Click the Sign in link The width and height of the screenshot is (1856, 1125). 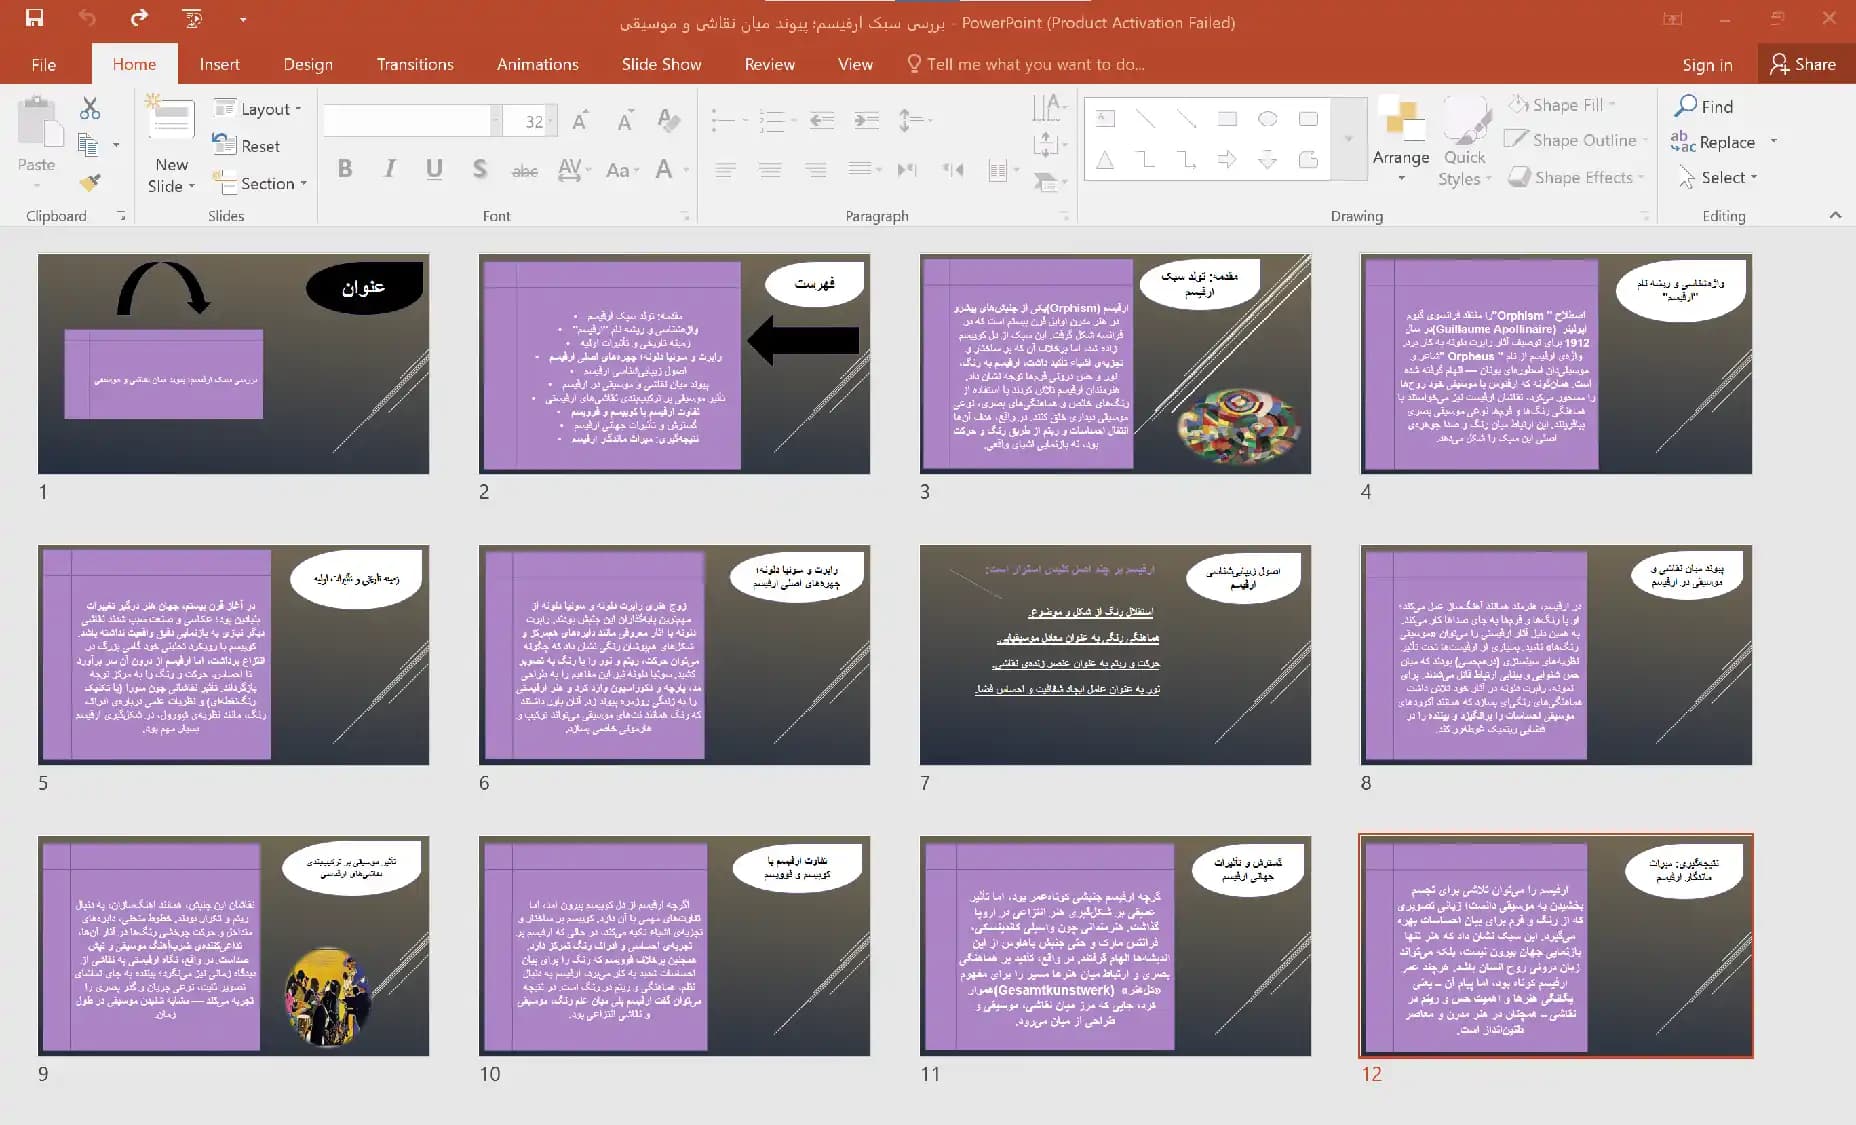(1707, 65)
